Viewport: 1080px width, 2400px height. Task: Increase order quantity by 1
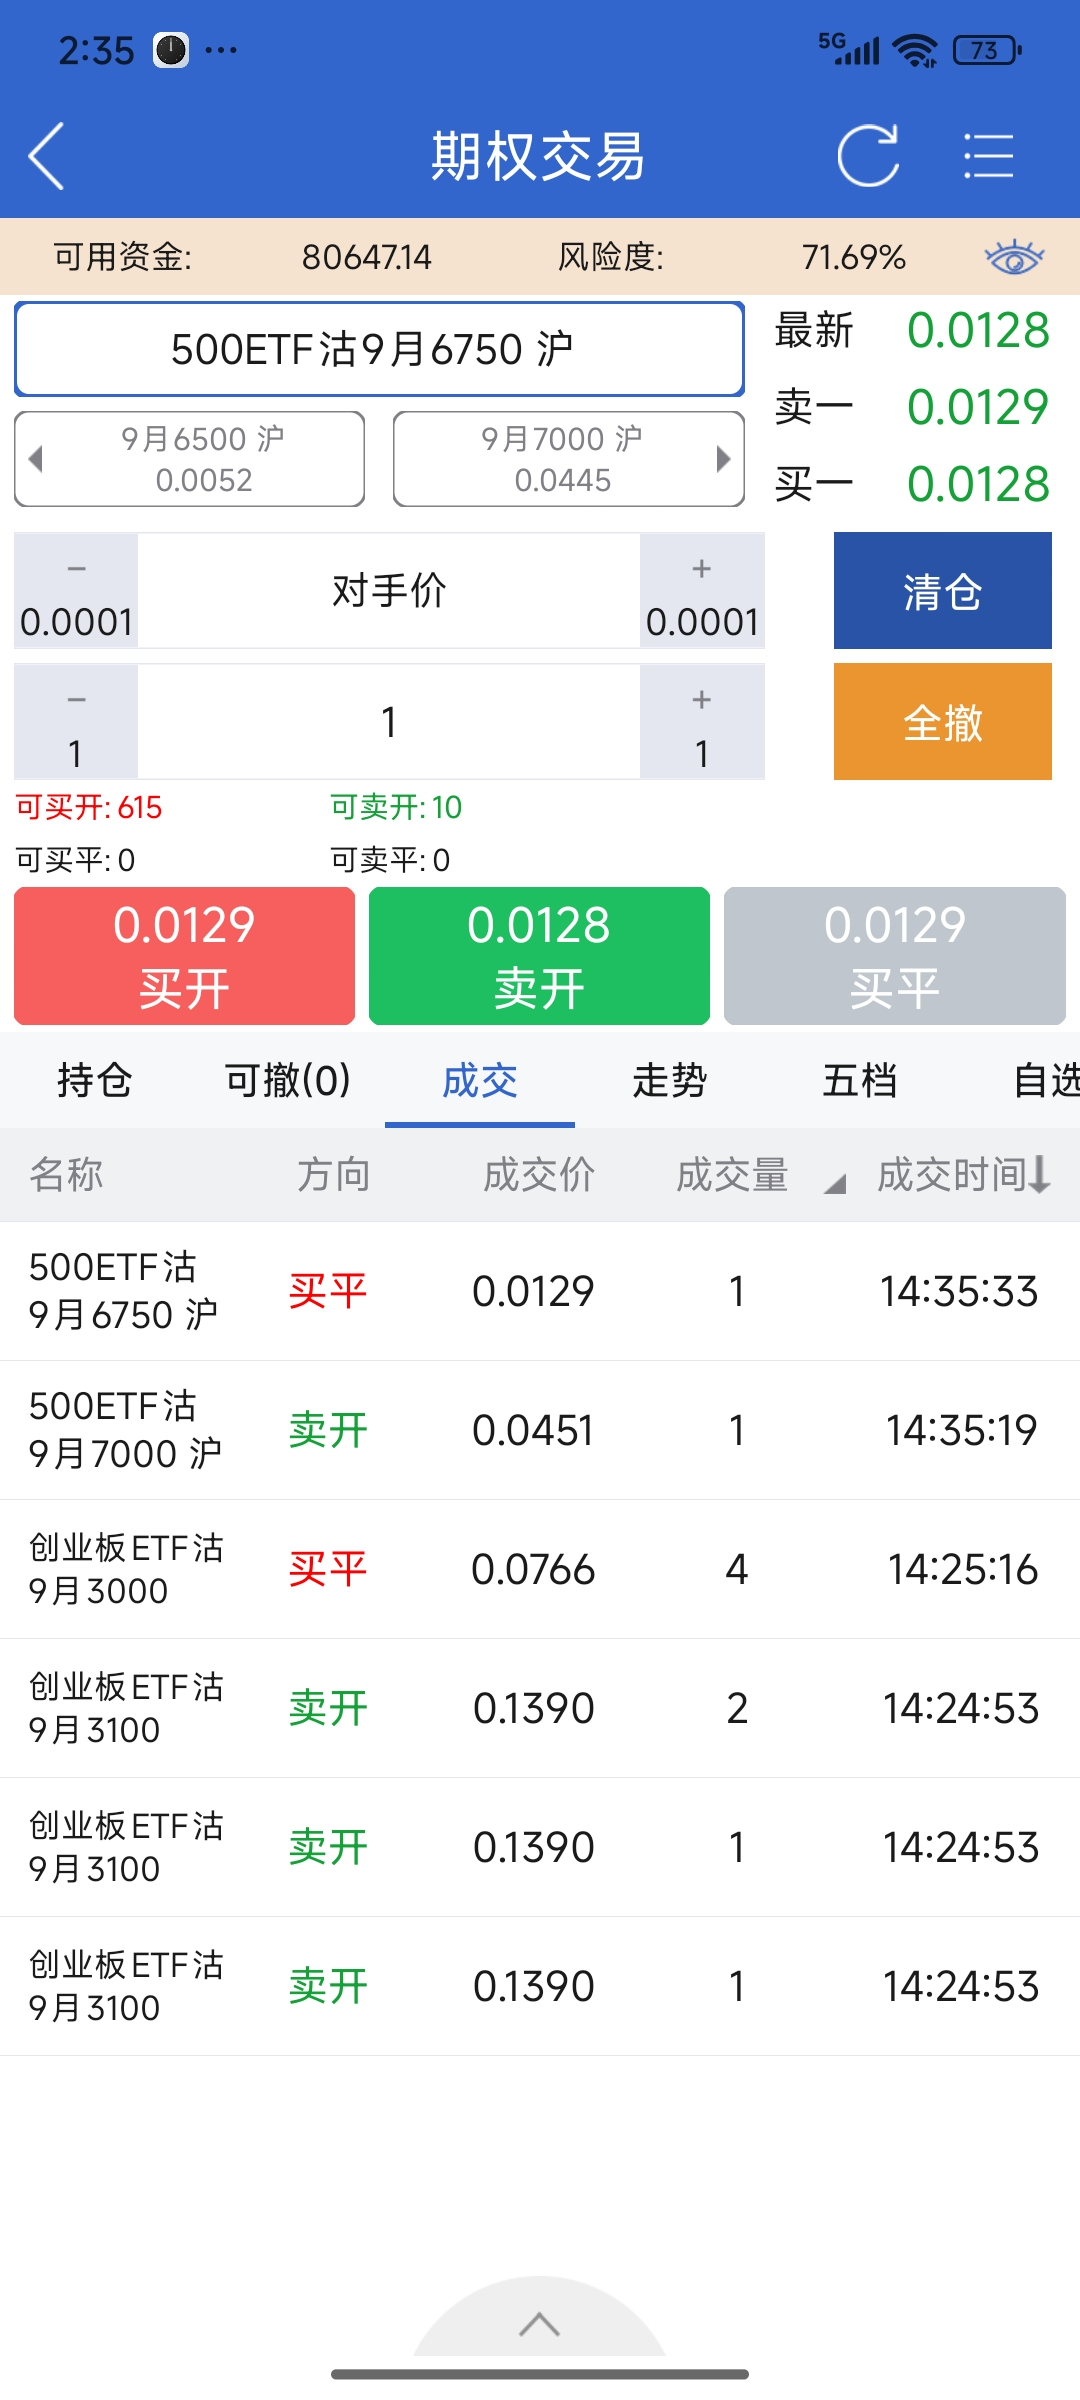[x=702, y=722]
